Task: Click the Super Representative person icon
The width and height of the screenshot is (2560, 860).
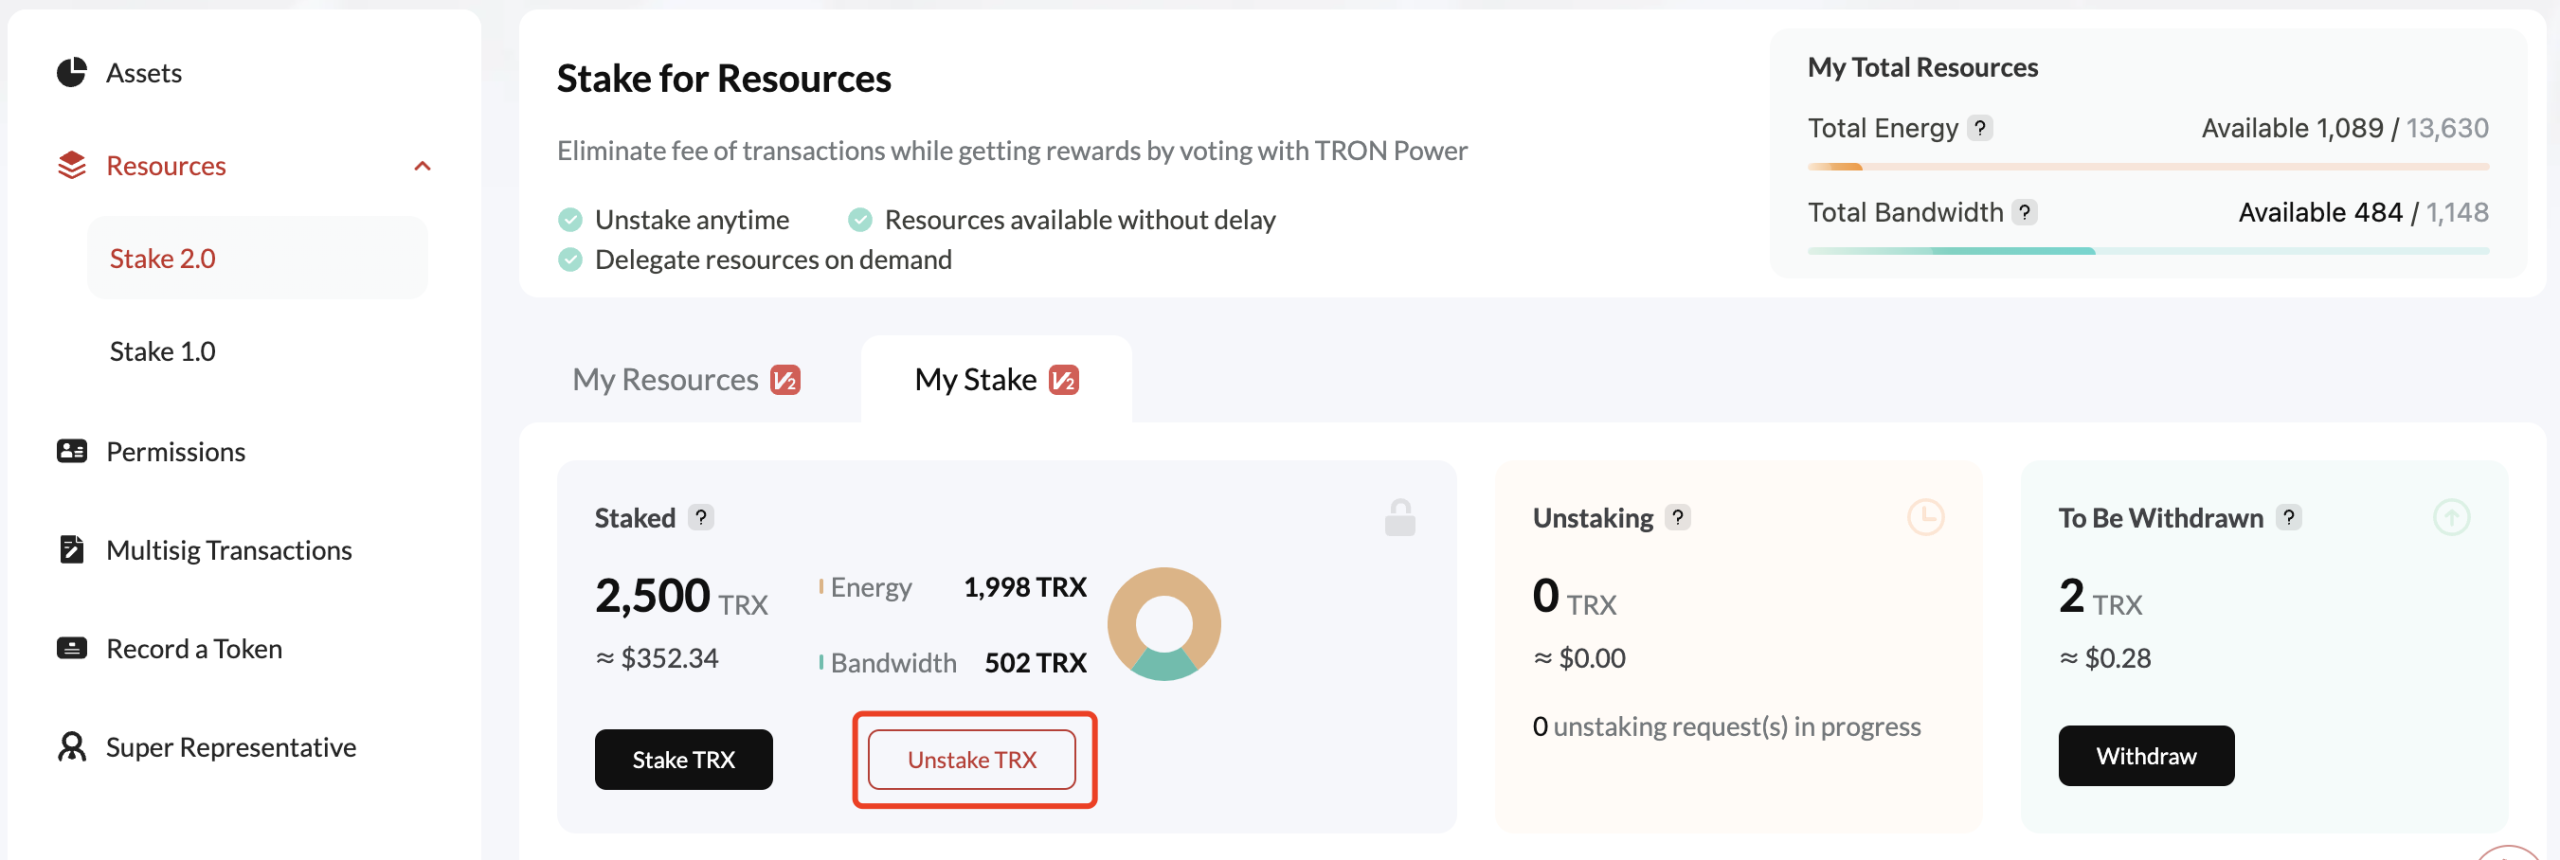Action: pyautogui.click(x=71, y=747)
